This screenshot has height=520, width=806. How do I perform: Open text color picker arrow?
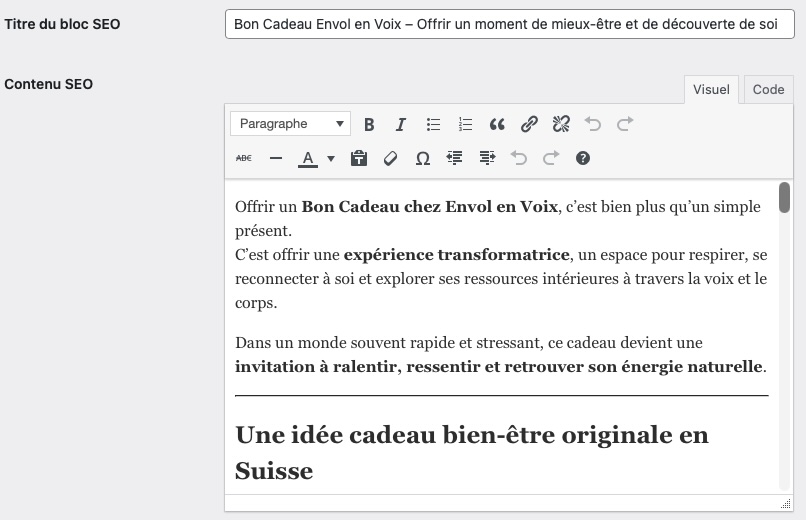pyautogui.click(x=331, y=158)
